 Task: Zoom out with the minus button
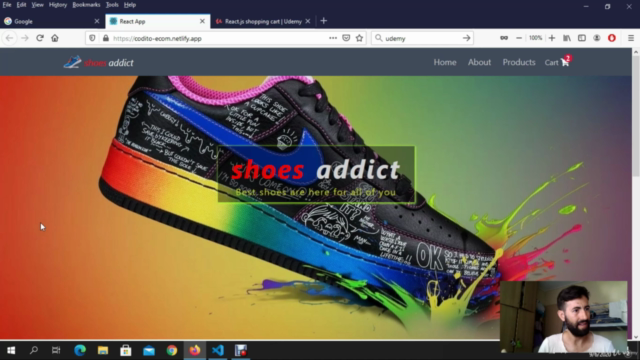tap(519, 38)
